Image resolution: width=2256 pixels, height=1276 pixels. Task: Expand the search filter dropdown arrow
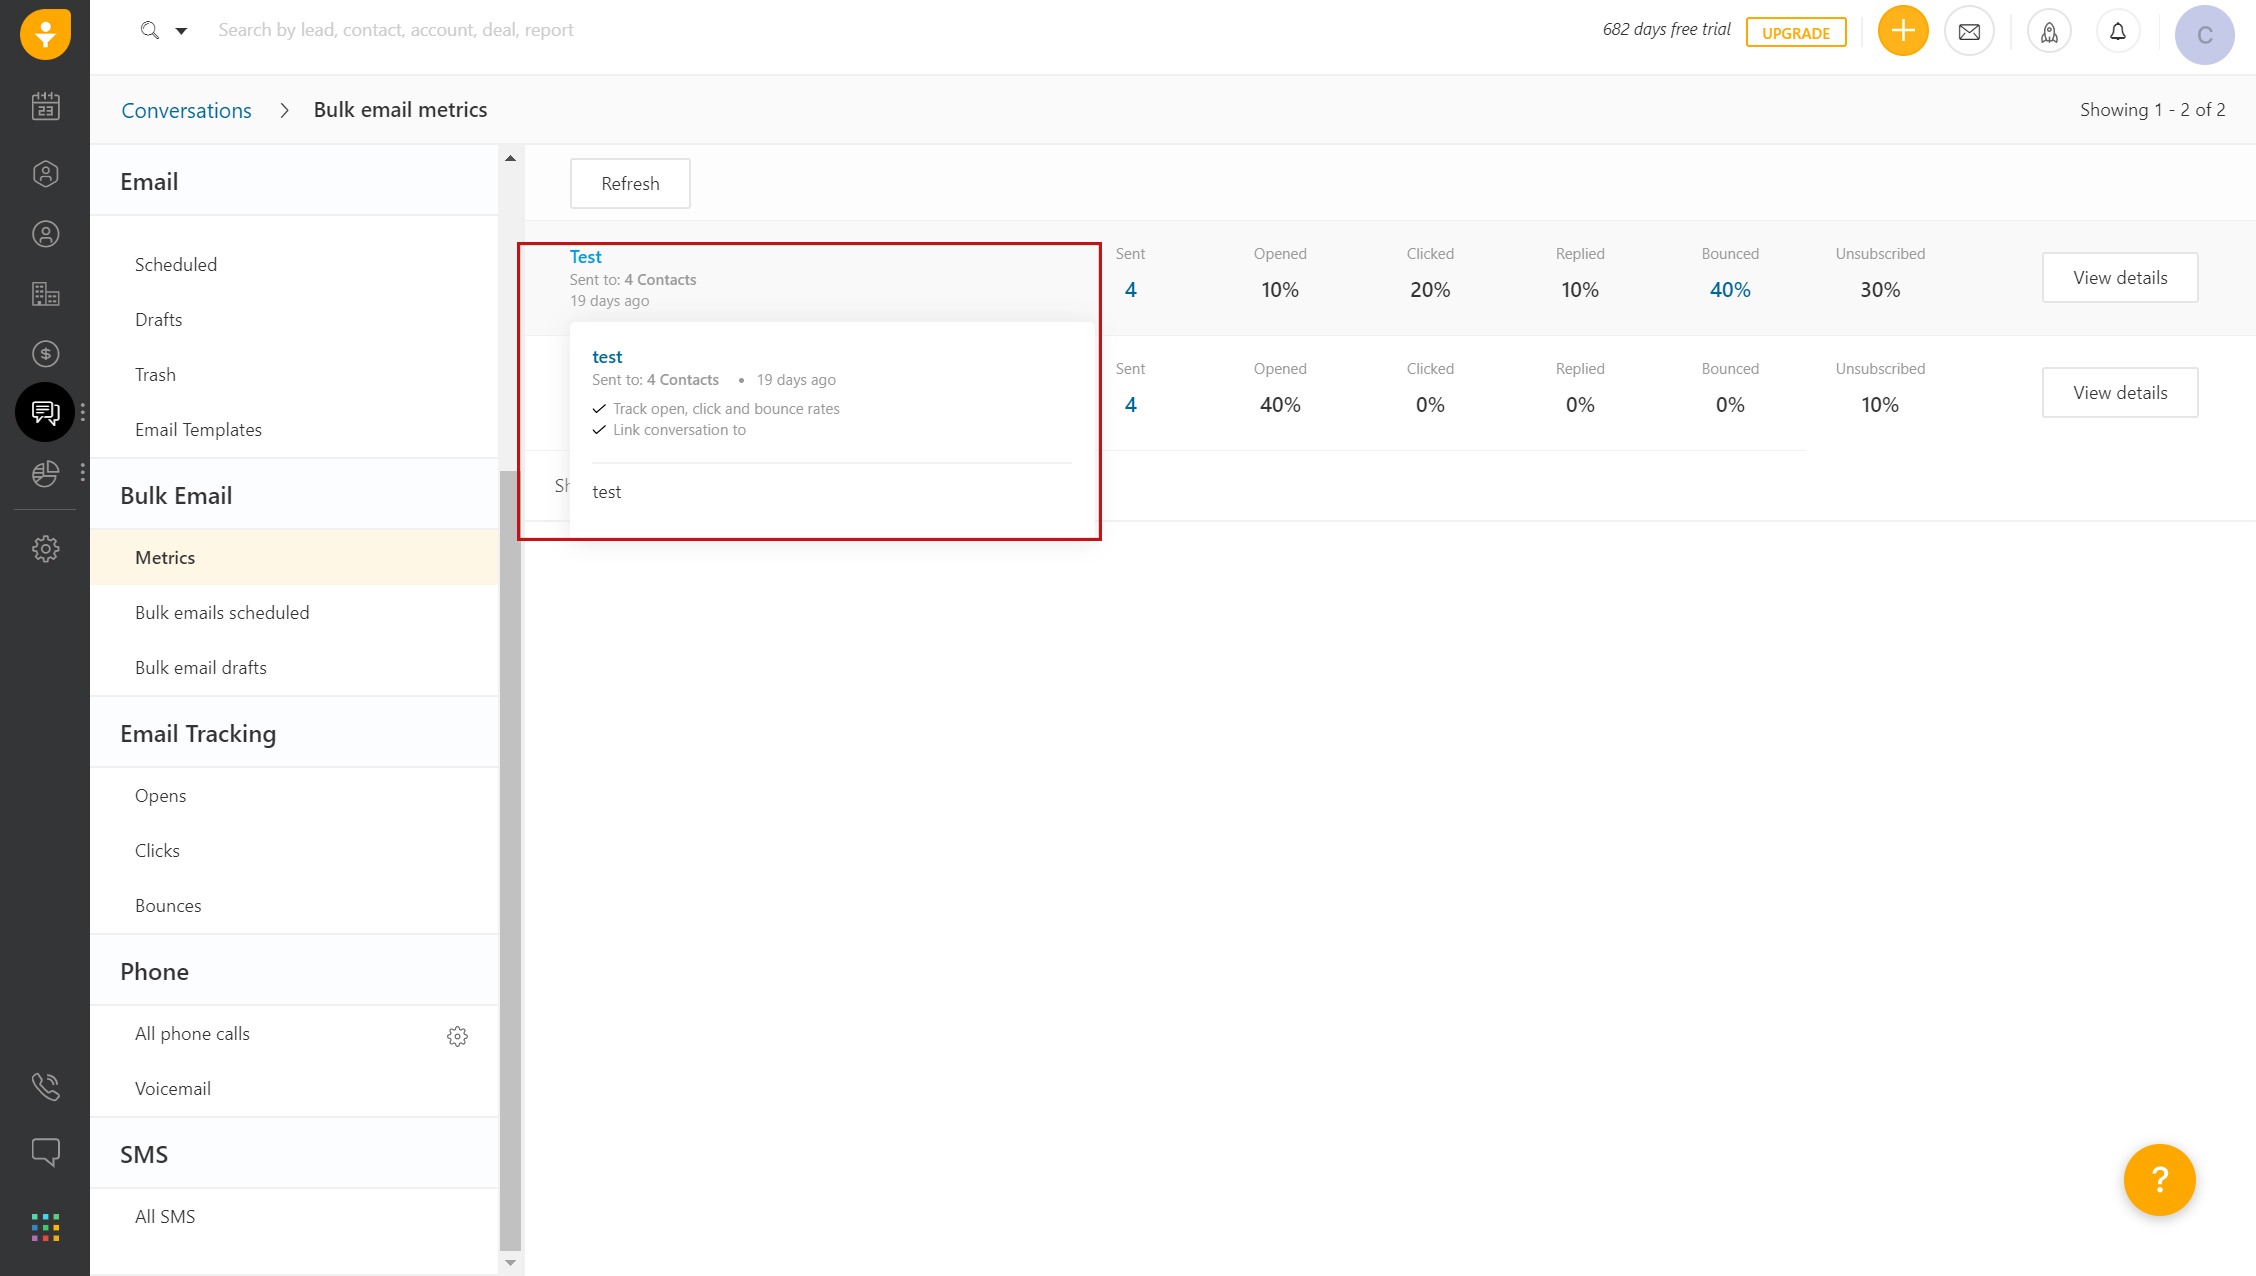tap(181, 31)
